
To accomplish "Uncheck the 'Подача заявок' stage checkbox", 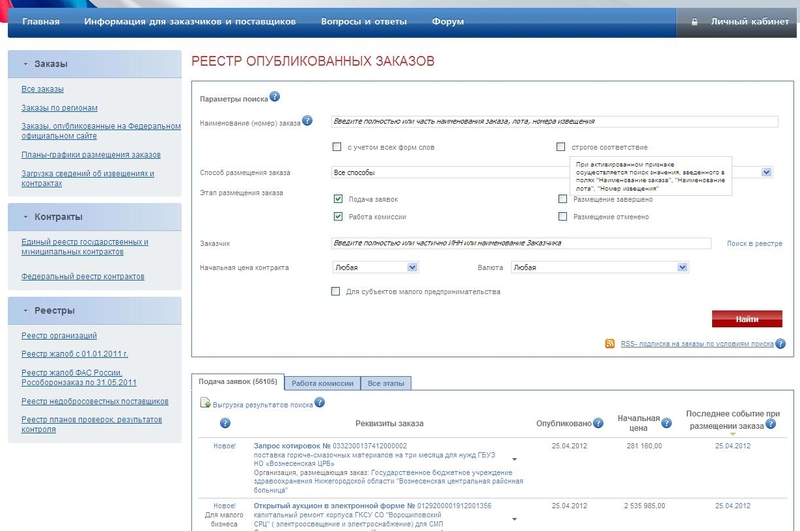I will (x=338, y=199).
